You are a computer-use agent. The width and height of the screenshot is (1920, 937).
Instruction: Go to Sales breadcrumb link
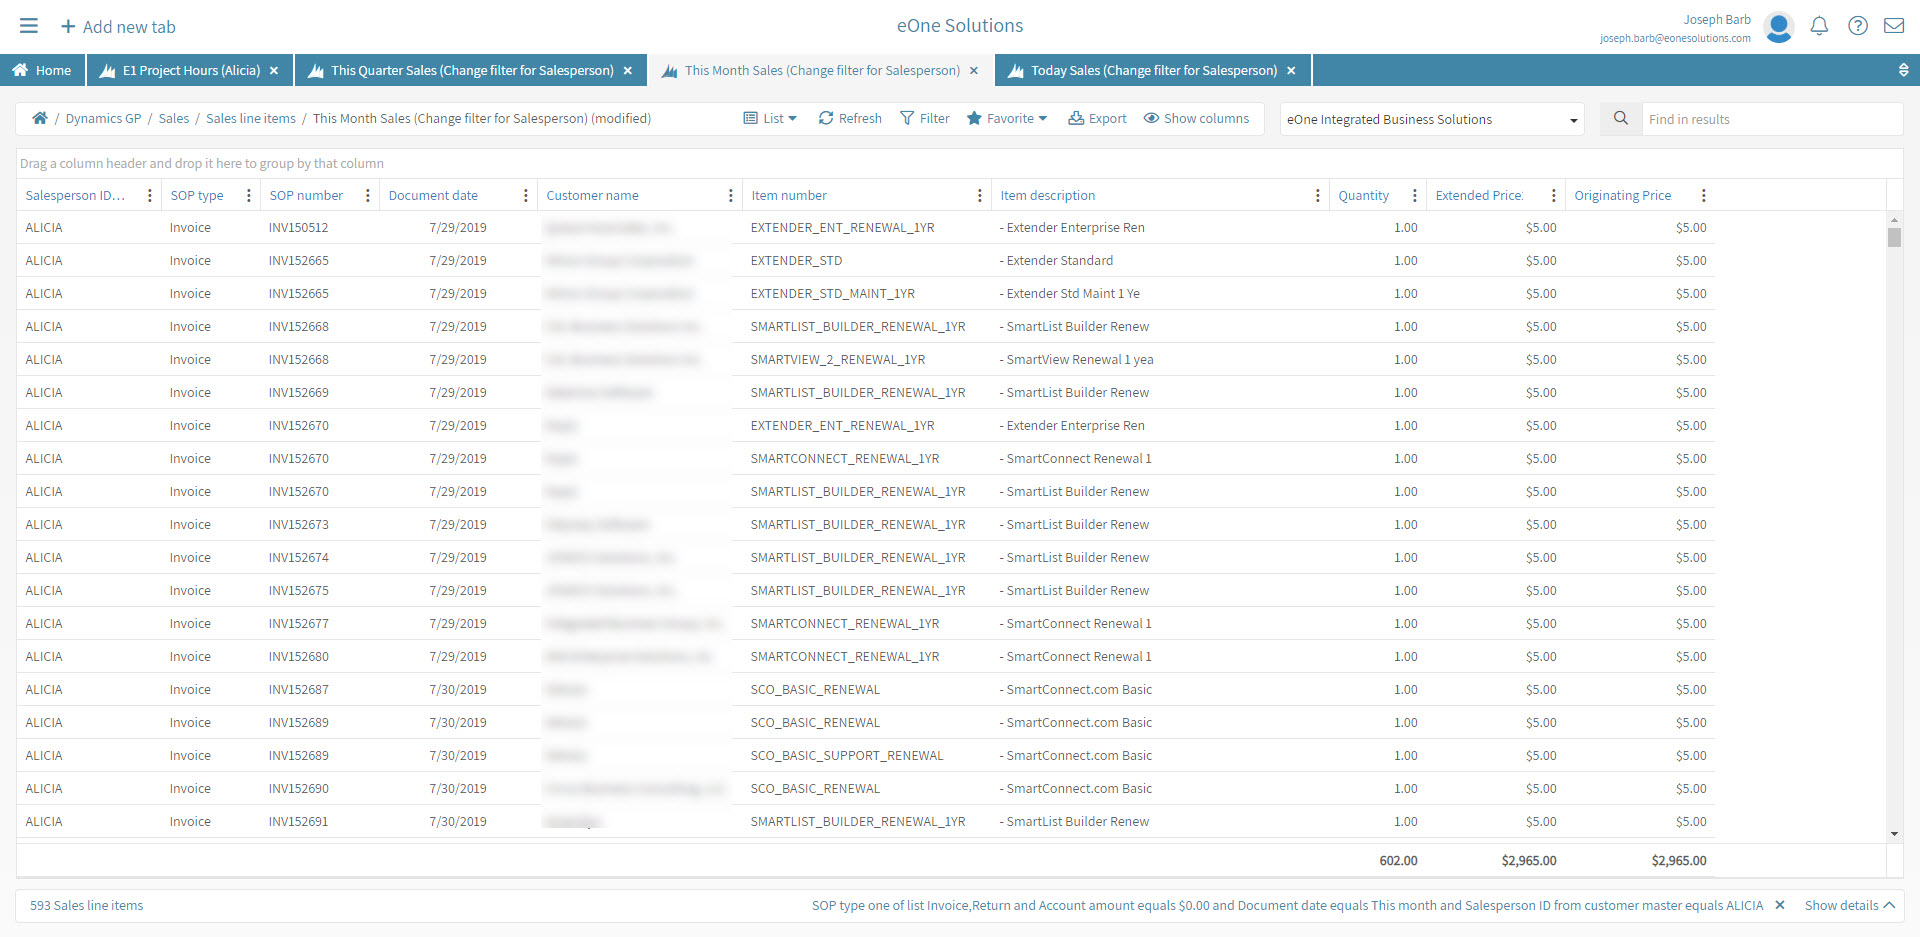click(x=174, y=118)
